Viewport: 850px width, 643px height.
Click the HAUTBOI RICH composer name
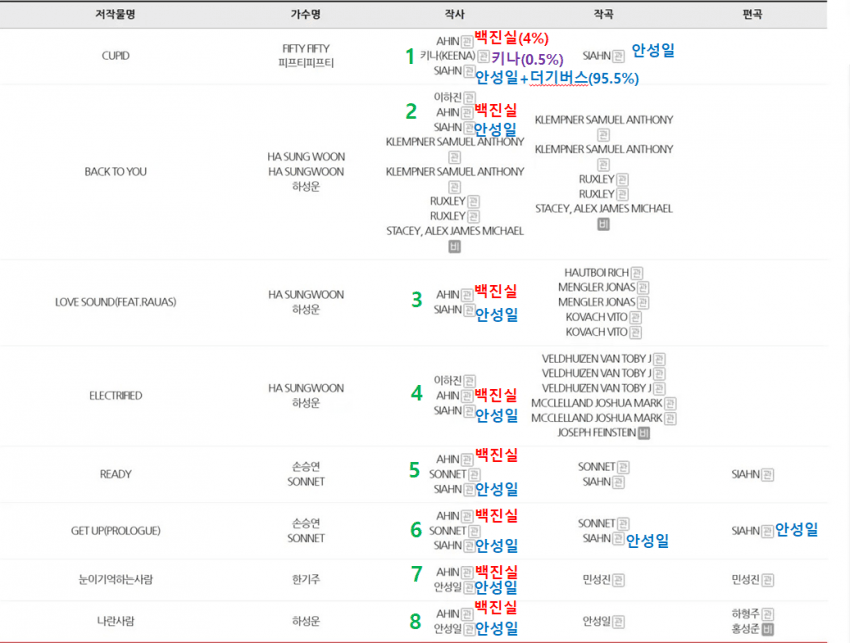[x=596, y=273]
